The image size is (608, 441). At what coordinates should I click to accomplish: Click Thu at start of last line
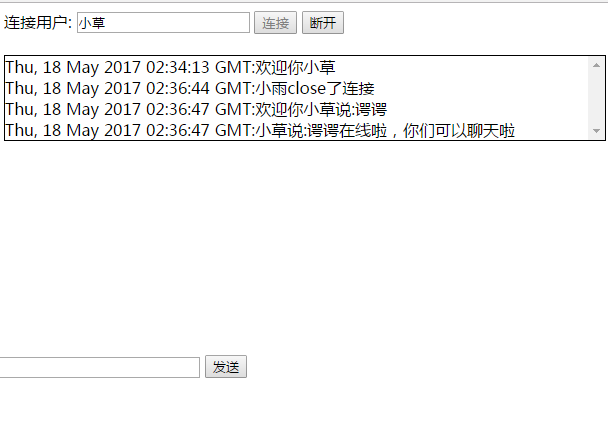pos(21,130)
